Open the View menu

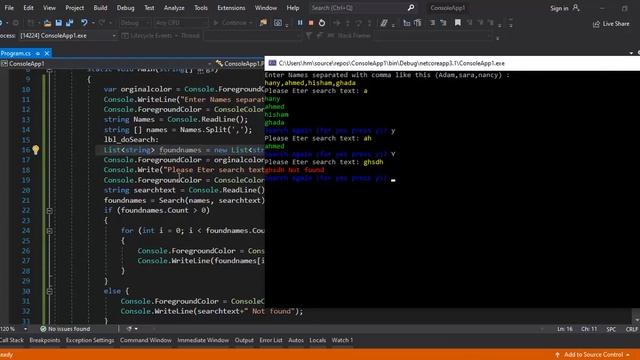click(49, 8)
